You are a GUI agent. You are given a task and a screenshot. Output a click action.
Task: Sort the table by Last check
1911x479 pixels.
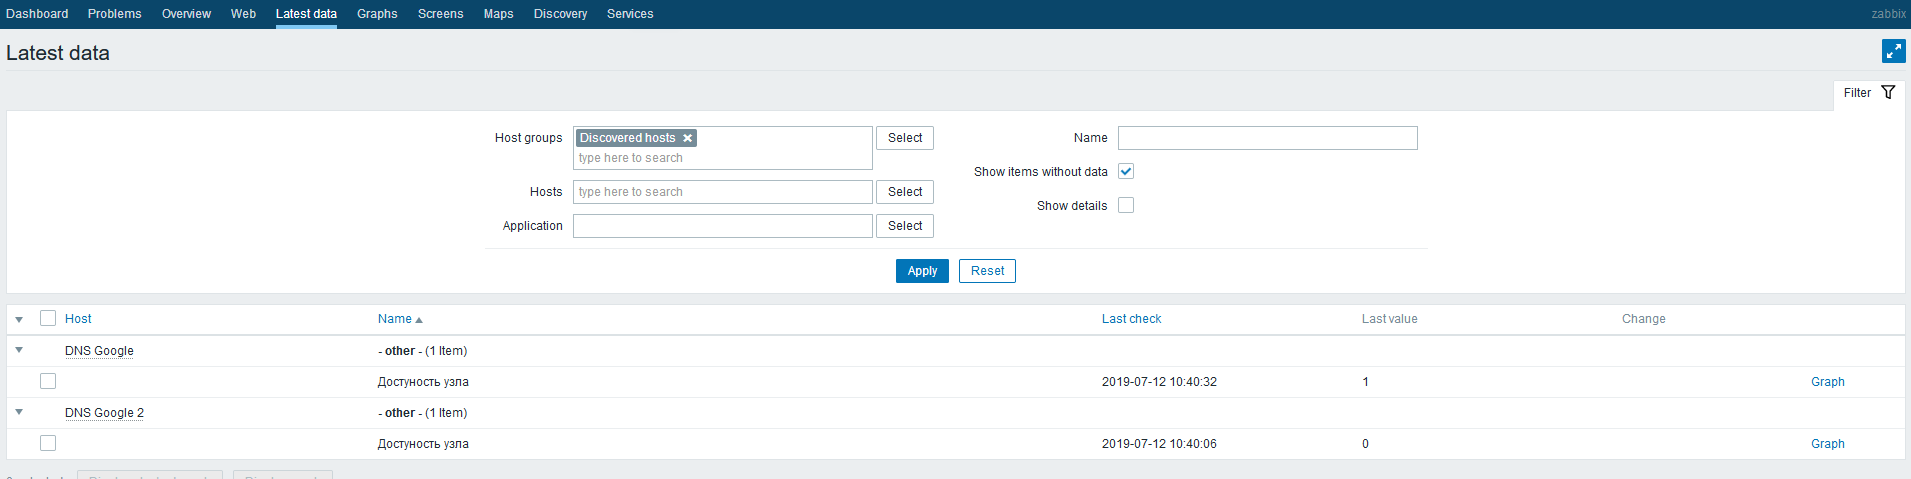(1131, 319)
